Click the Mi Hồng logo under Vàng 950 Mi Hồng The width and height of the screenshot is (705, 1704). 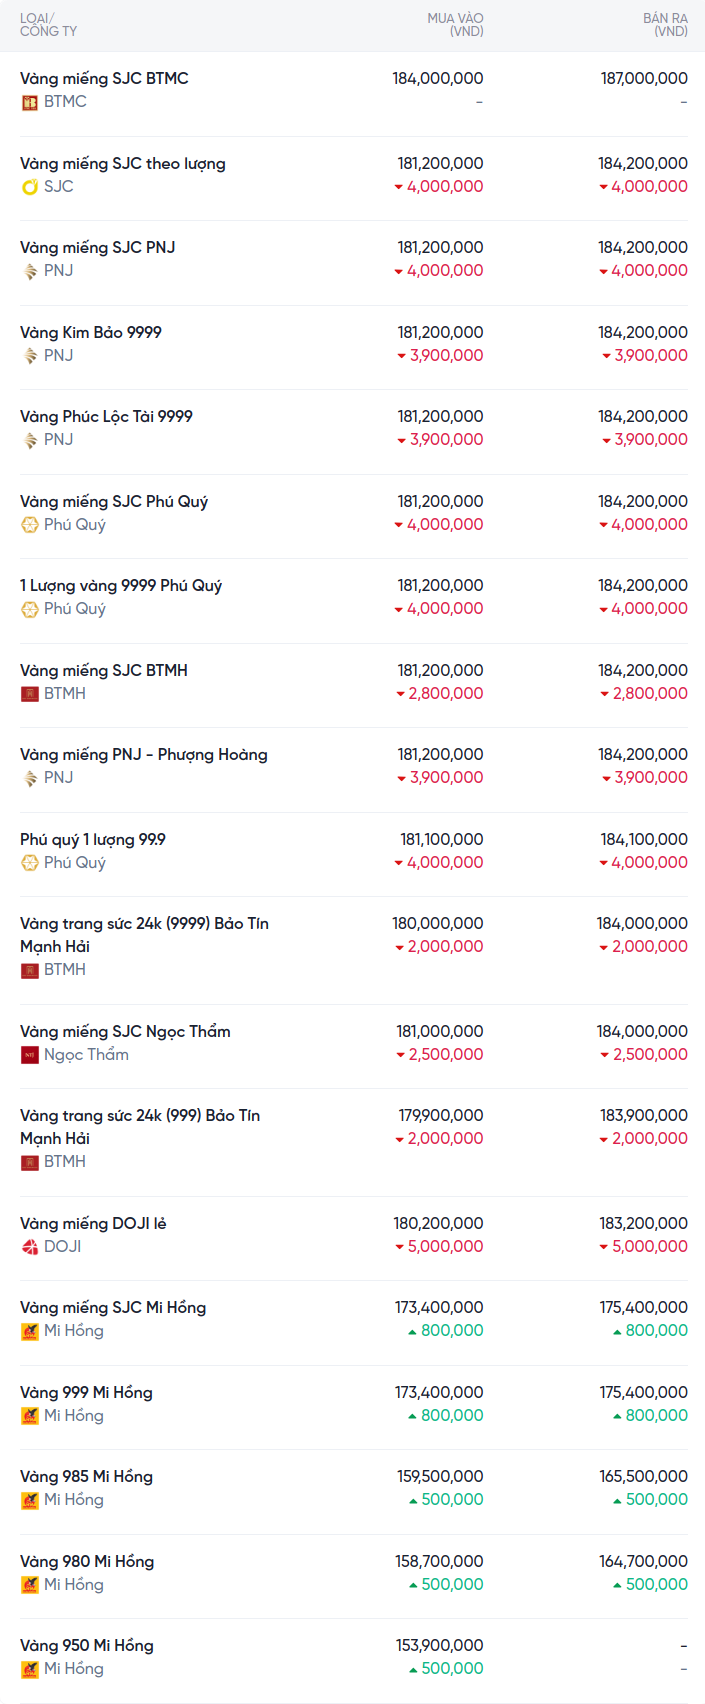30,1669
